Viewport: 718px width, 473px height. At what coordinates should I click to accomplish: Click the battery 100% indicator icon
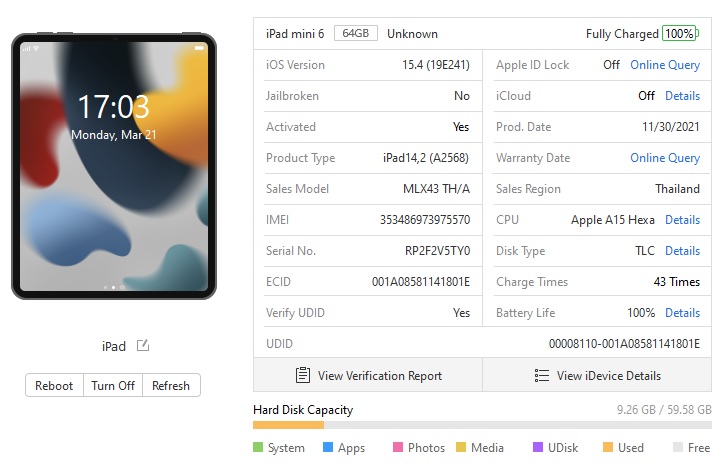[x=680, y=33]
